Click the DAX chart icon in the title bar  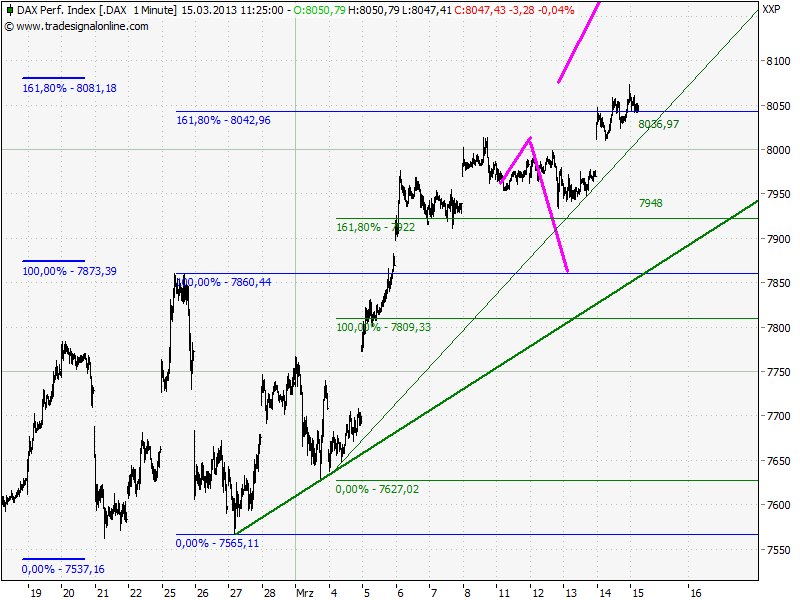click(10, 11)
